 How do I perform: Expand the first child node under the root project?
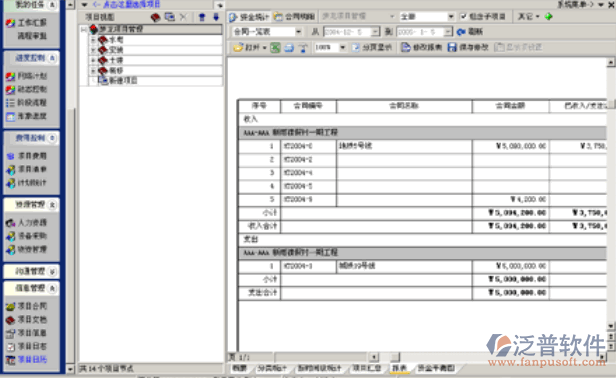pos(93,40)
